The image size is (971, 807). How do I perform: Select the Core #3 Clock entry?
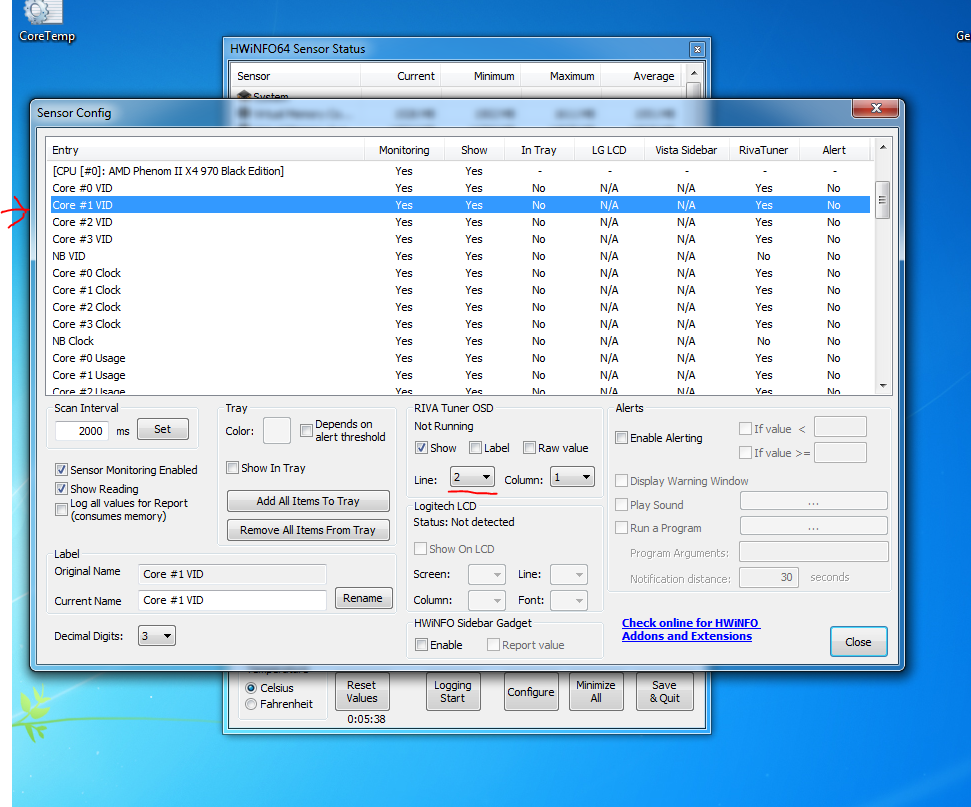pyautogui.click(x=460, y=324)
